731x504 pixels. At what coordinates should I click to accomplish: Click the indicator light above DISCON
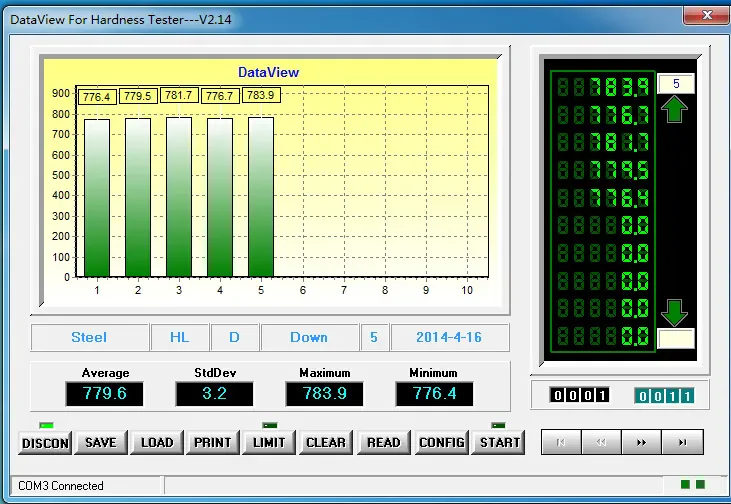click(x=47, y=425)
